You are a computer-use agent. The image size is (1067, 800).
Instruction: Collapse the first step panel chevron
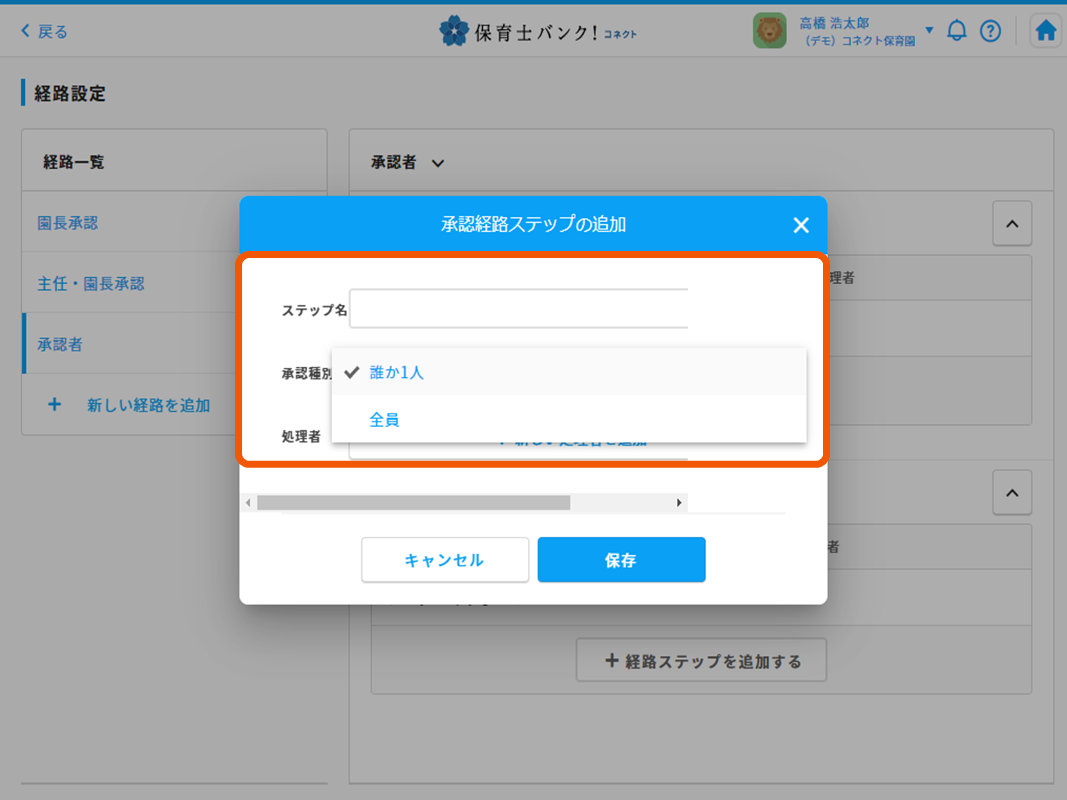pos(1011,225)
